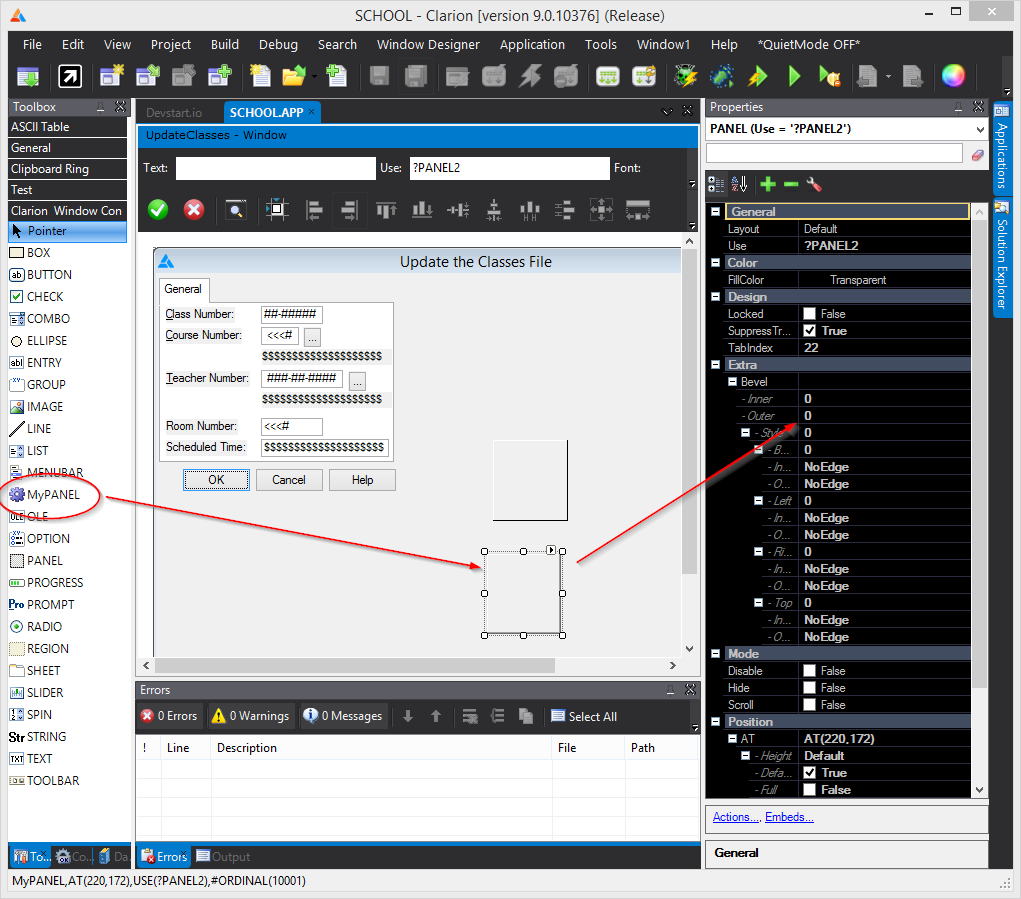
Task: Switch to the Devstart.io tab
Action: point(174,113)
